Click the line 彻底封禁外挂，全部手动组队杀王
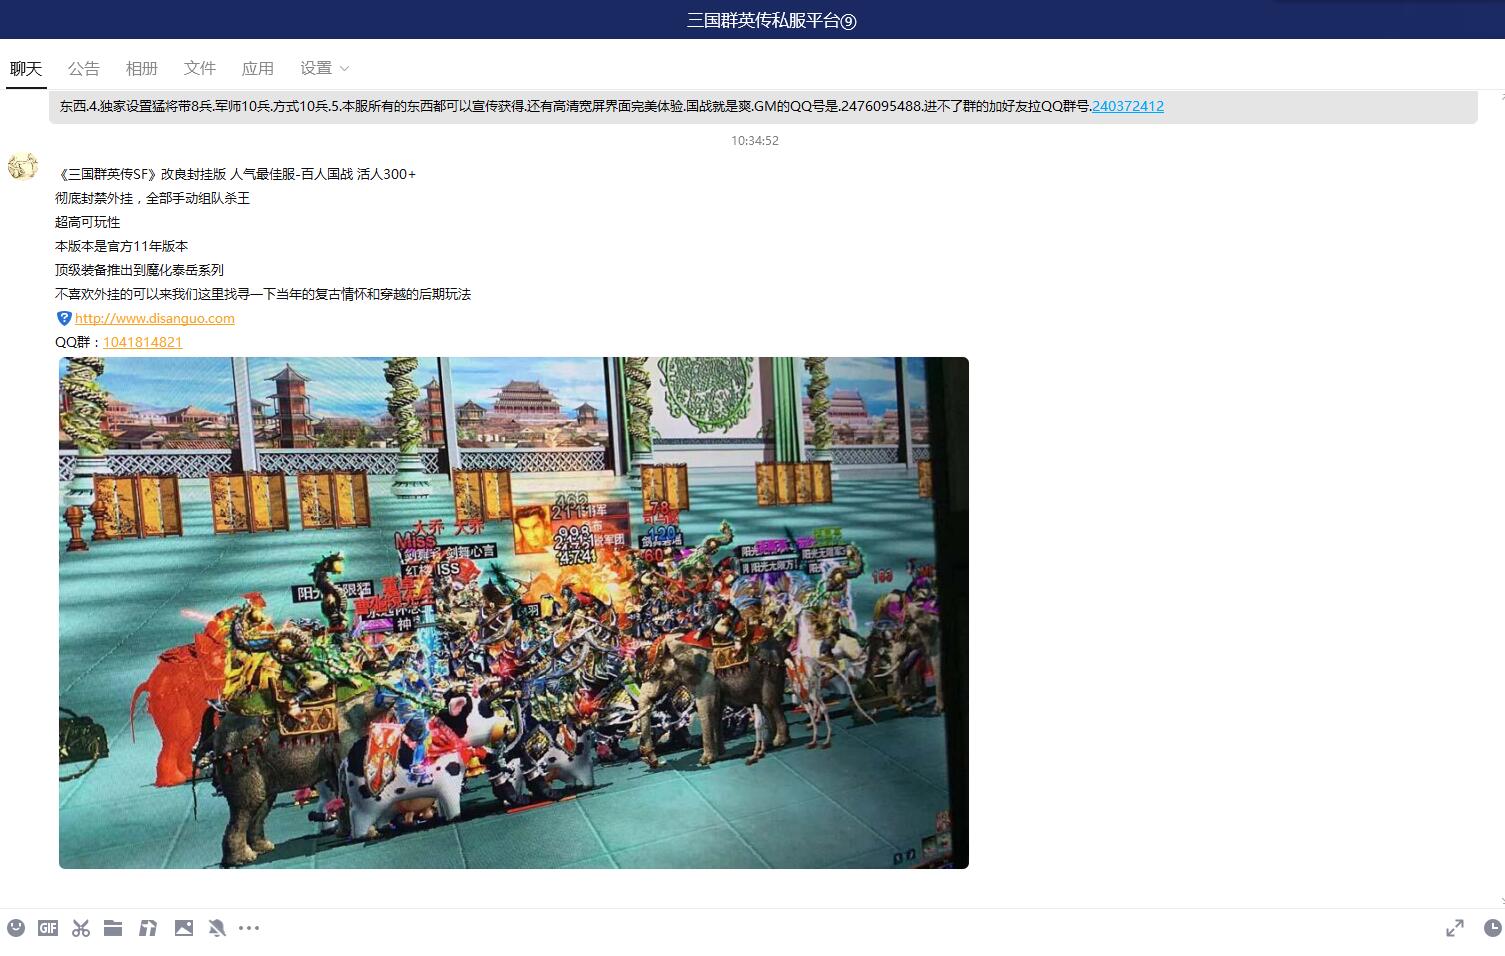1505x956 pixels. pos(153,198)
